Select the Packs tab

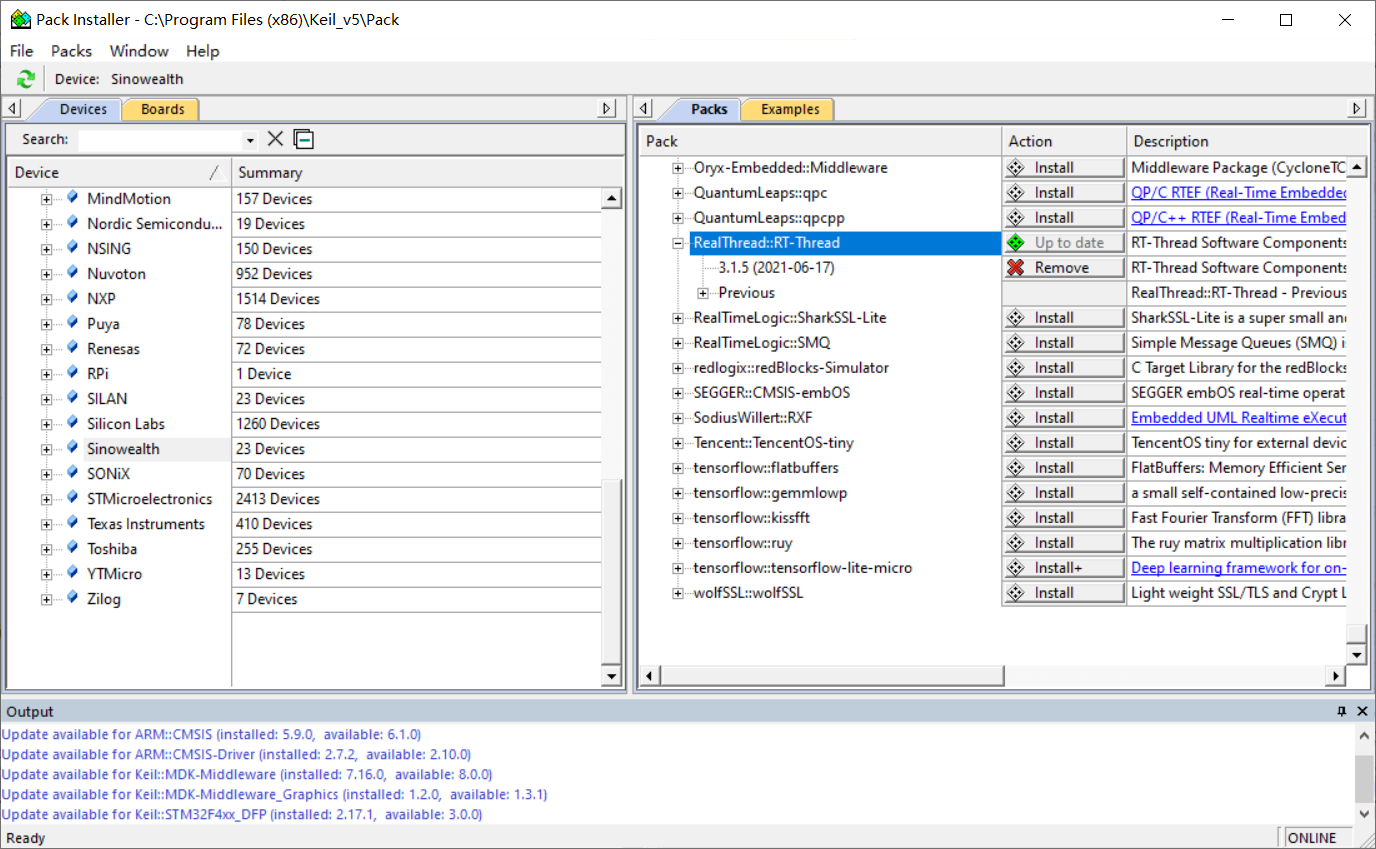pos(709,109)
